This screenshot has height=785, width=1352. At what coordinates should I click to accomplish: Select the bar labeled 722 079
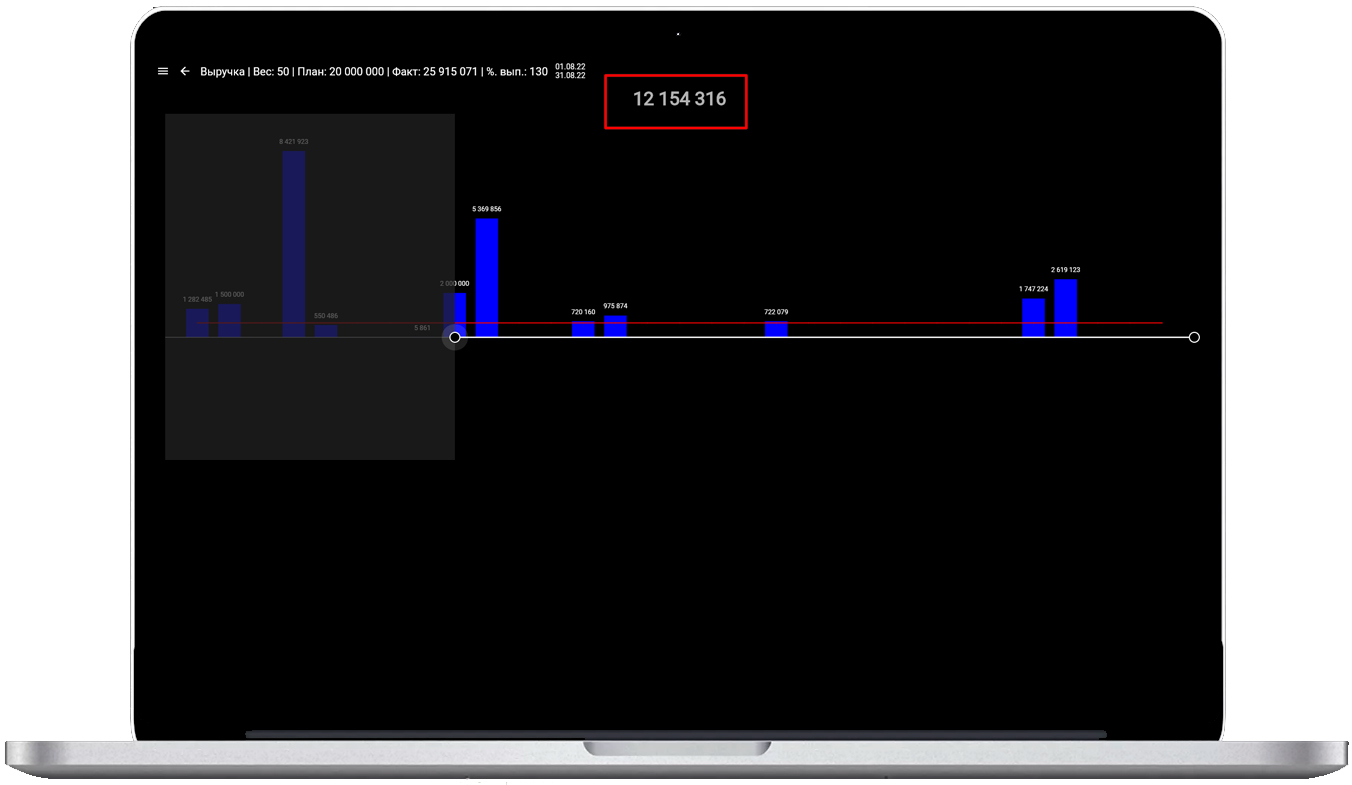point(776,329)
